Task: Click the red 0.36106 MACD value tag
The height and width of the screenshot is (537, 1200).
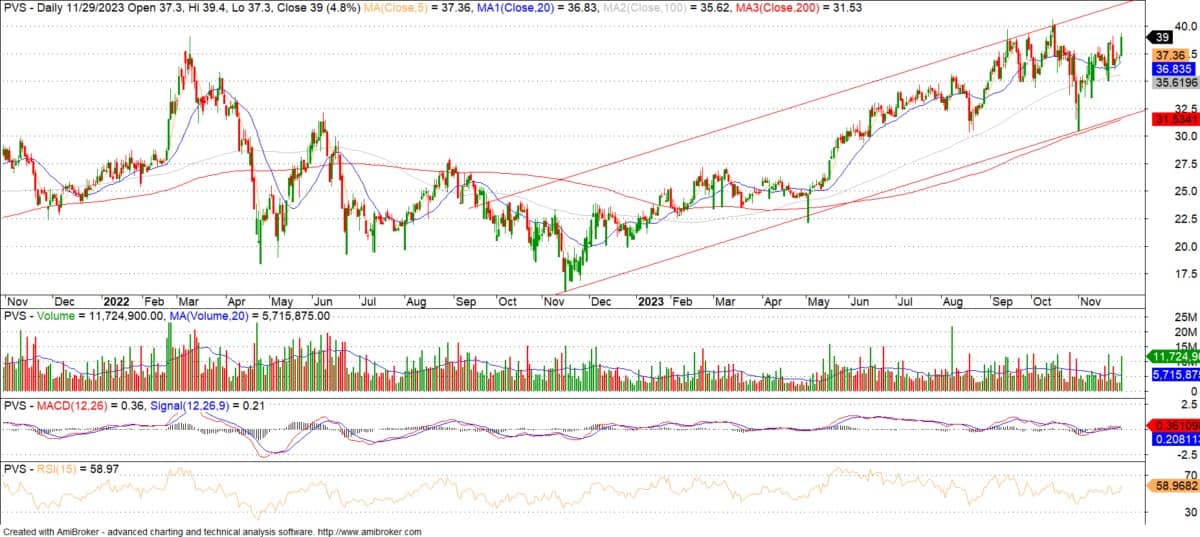Action: pyautogui.click(x=1174, y=424)
